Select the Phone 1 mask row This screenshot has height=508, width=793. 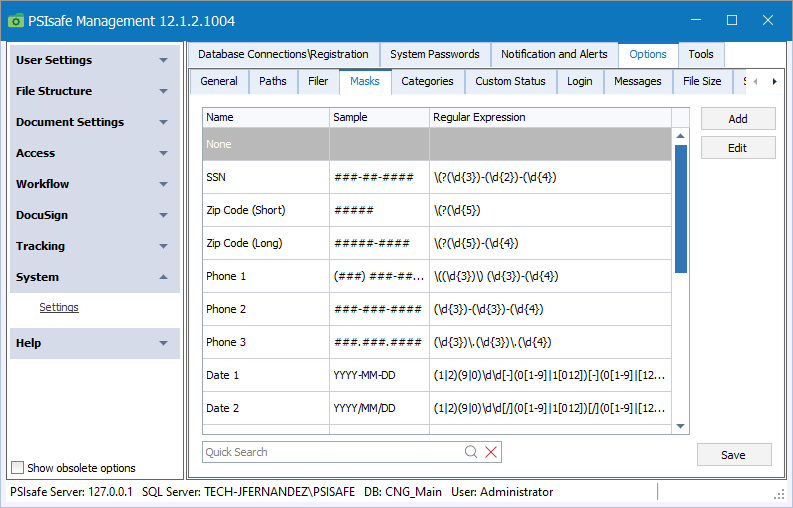click(437, 276)
